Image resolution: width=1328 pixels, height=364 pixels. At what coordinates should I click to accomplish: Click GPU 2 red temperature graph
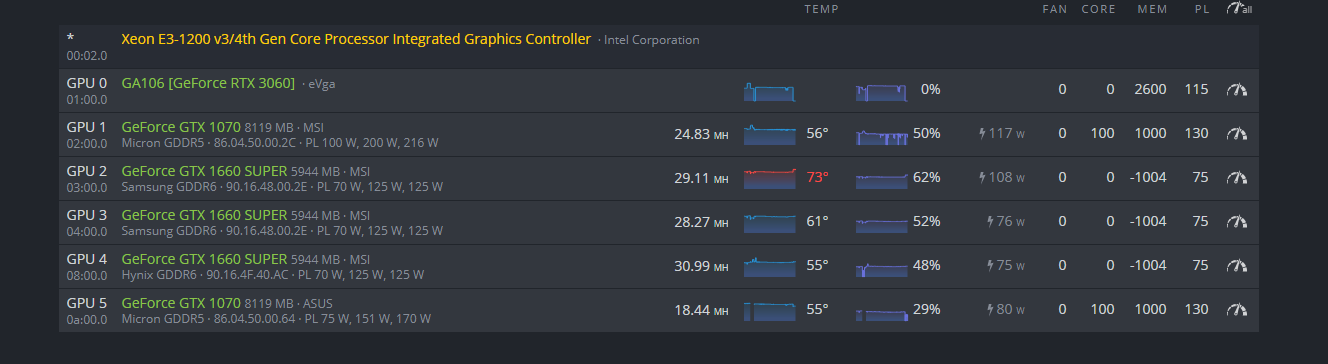(x=770, y=178)
